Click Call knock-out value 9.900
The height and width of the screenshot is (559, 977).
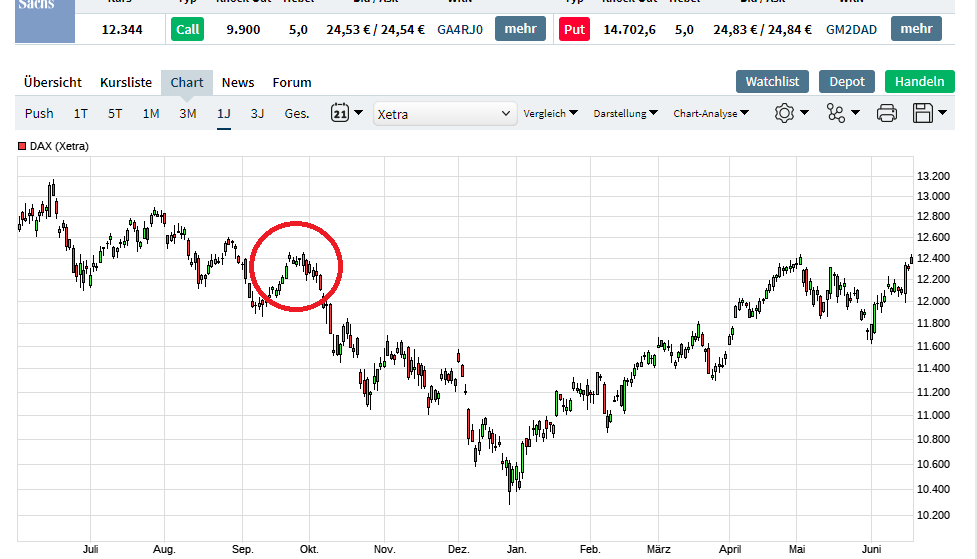pyautogui.click(x=243, y=29)
